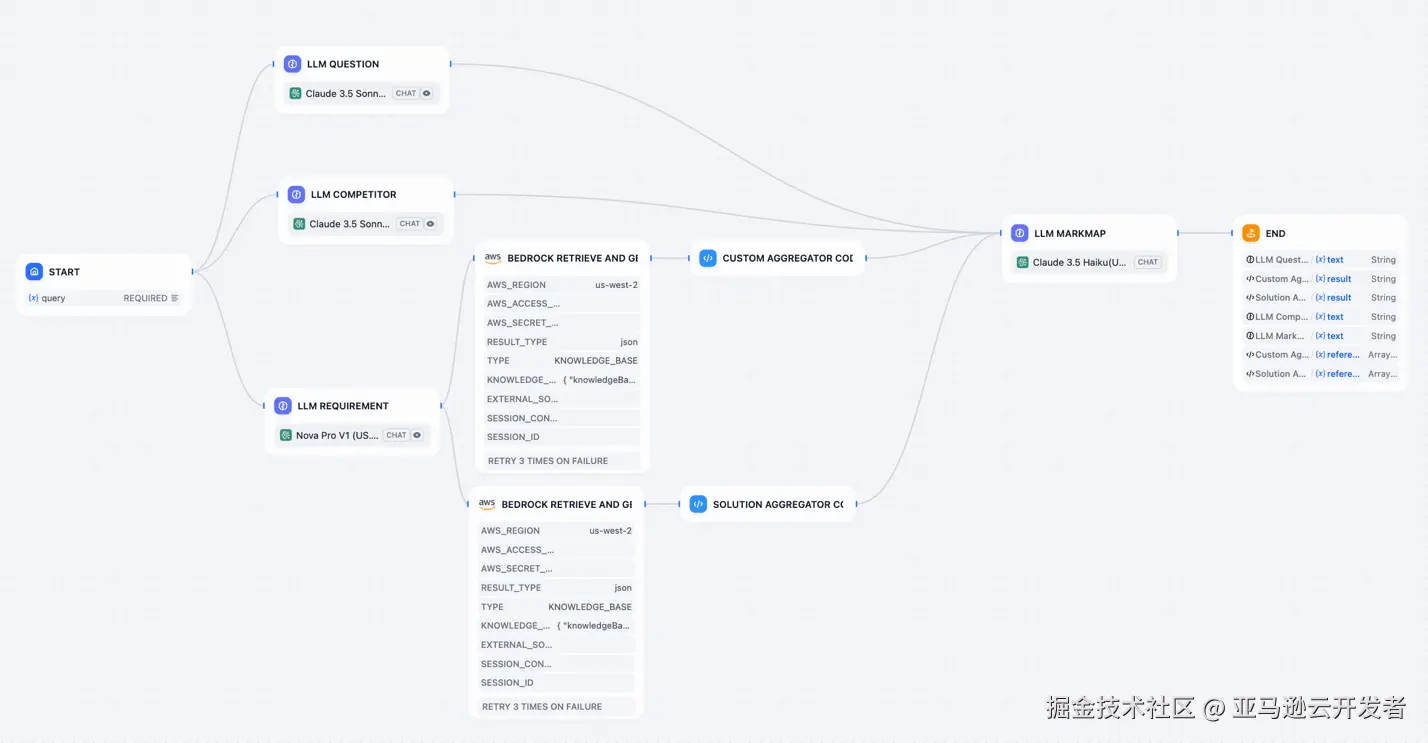Click RESULT_TYPE json in upper Bedrock node
Viewport: 1428px width, 743px height.
coord(561,342)
